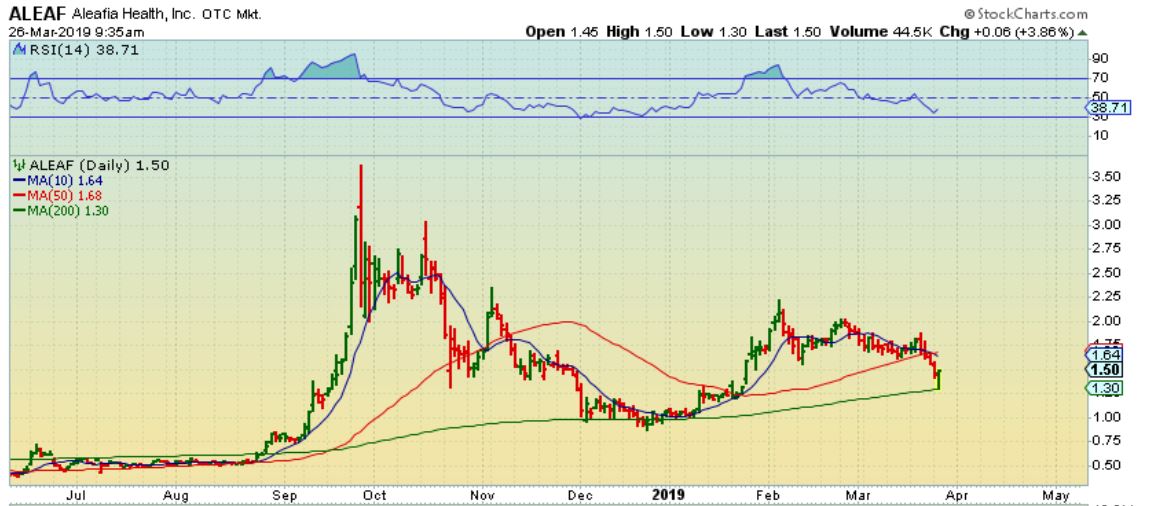Click the ALEAF (Daily) 1.50 legend
This screenshot has height=506, width=1156.
99,166
